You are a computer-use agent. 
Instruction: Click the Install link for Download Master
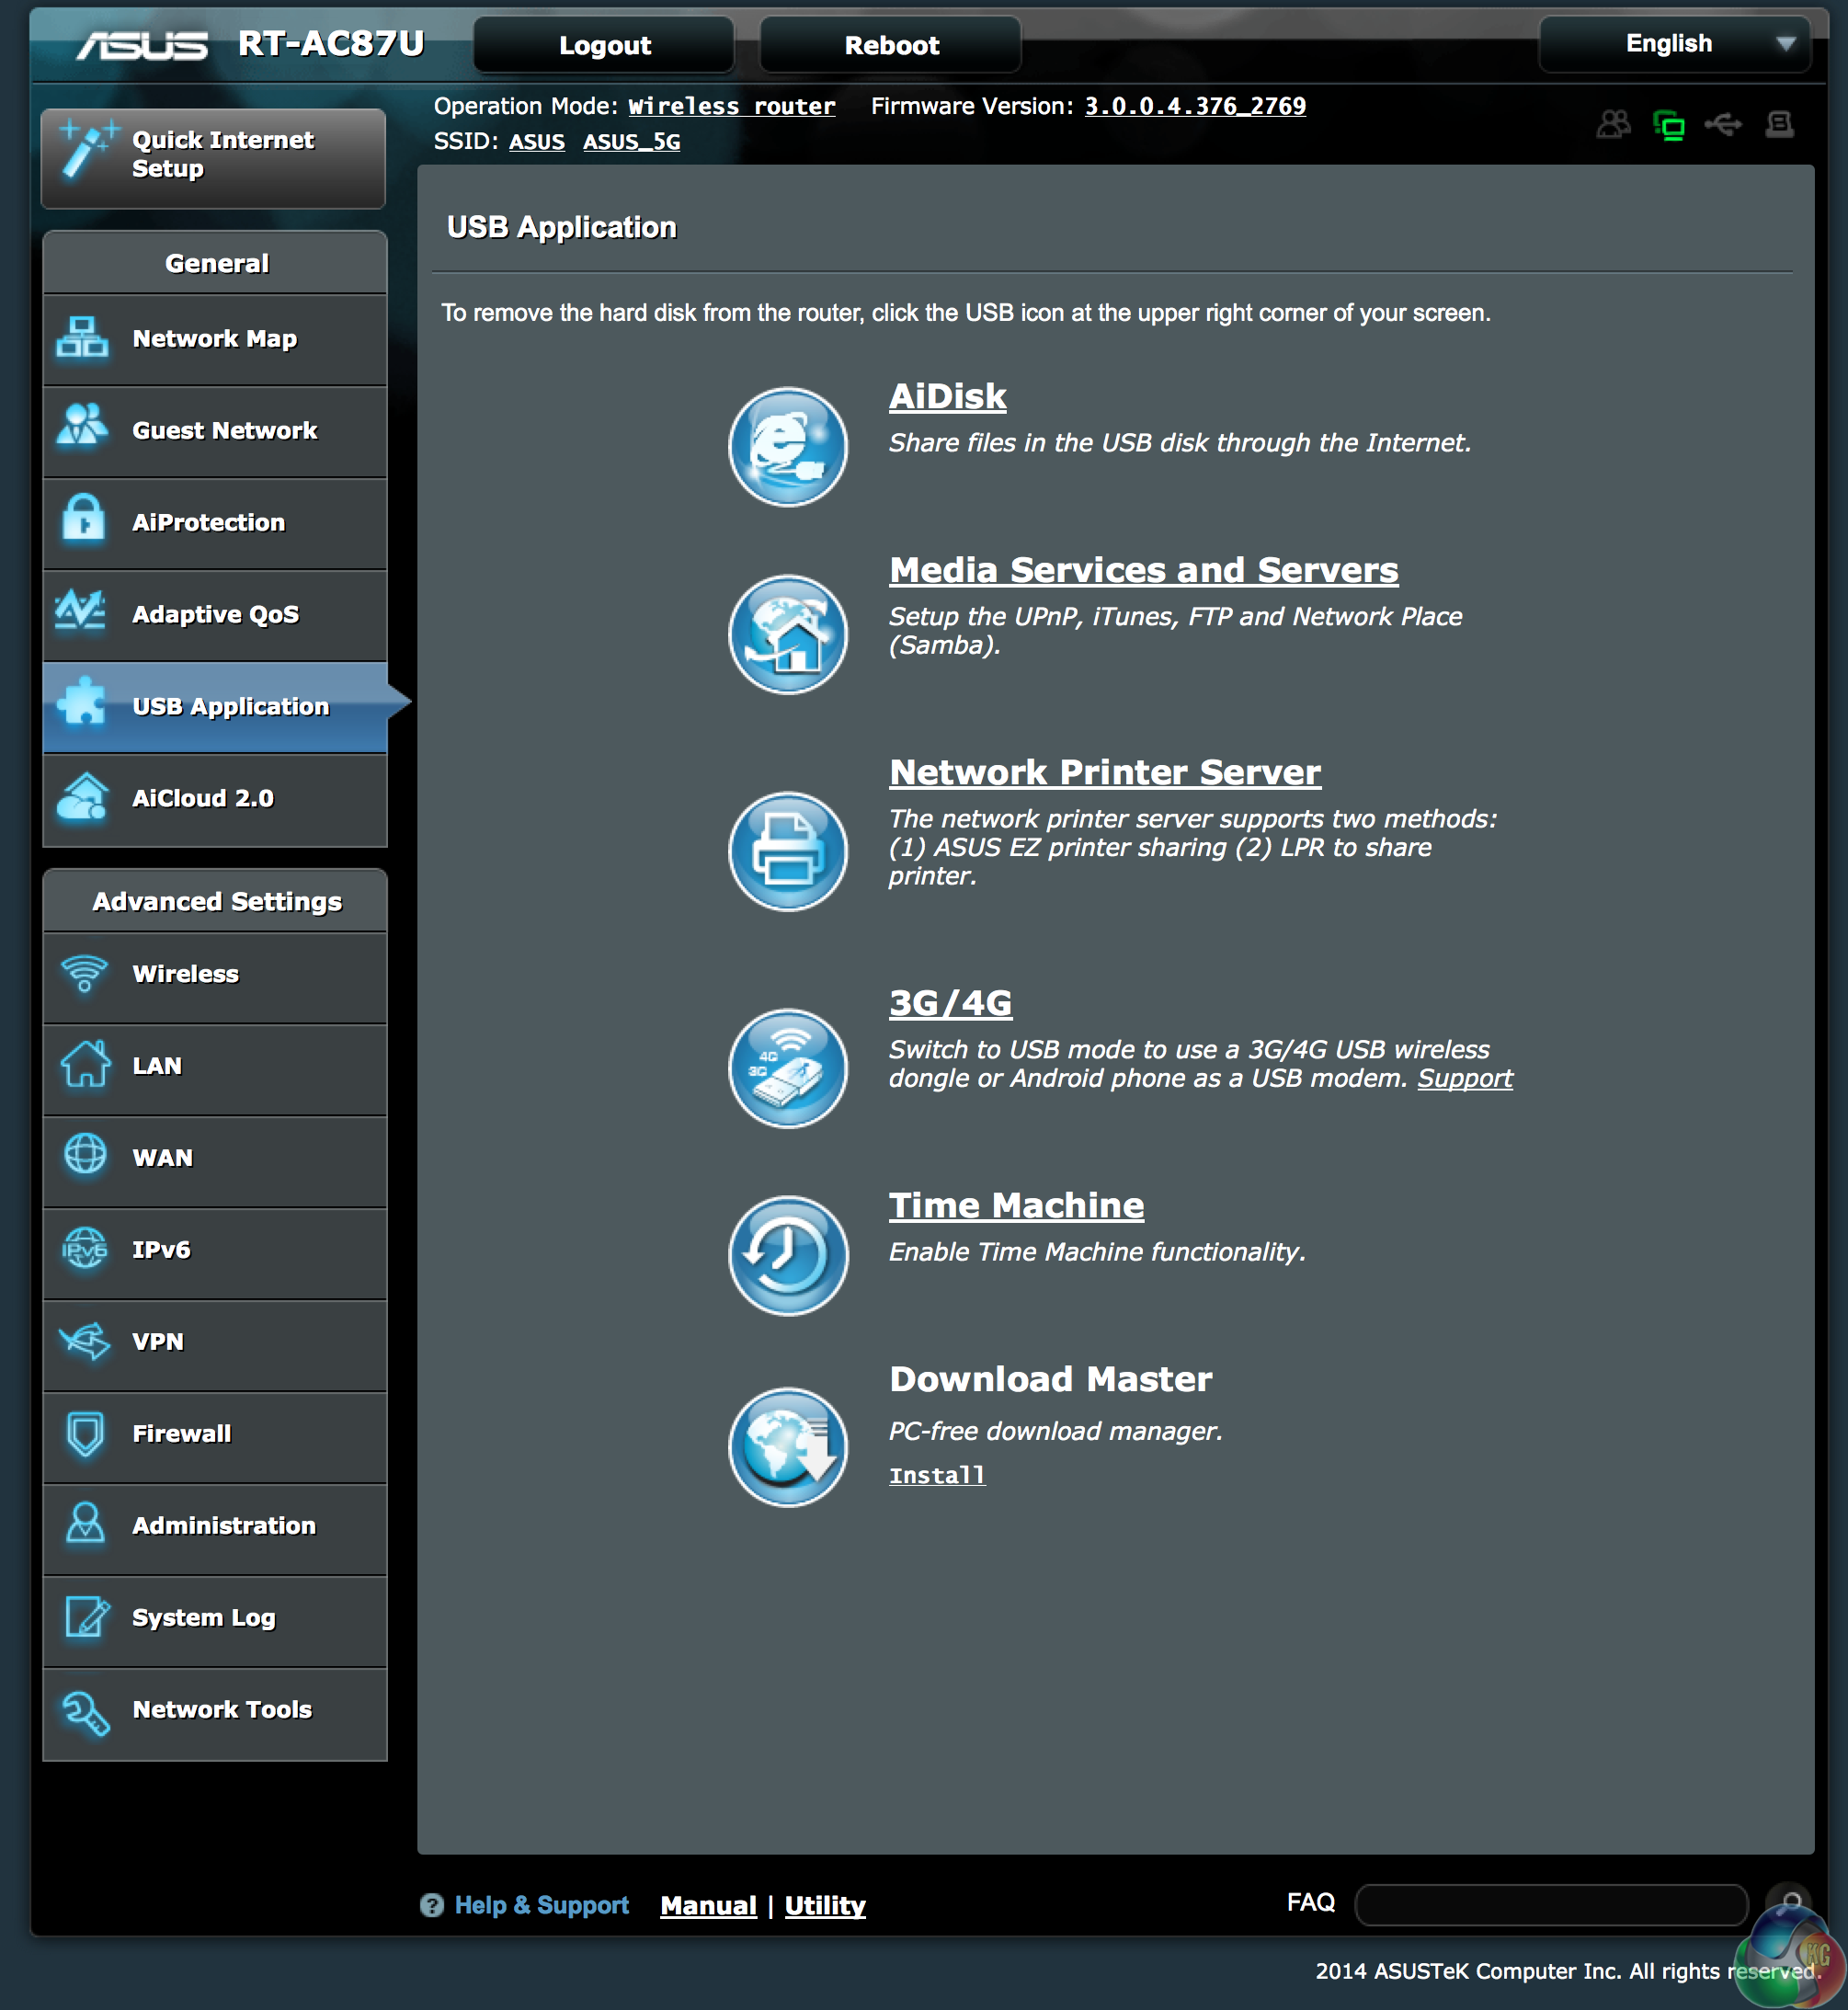(936, 1472)
